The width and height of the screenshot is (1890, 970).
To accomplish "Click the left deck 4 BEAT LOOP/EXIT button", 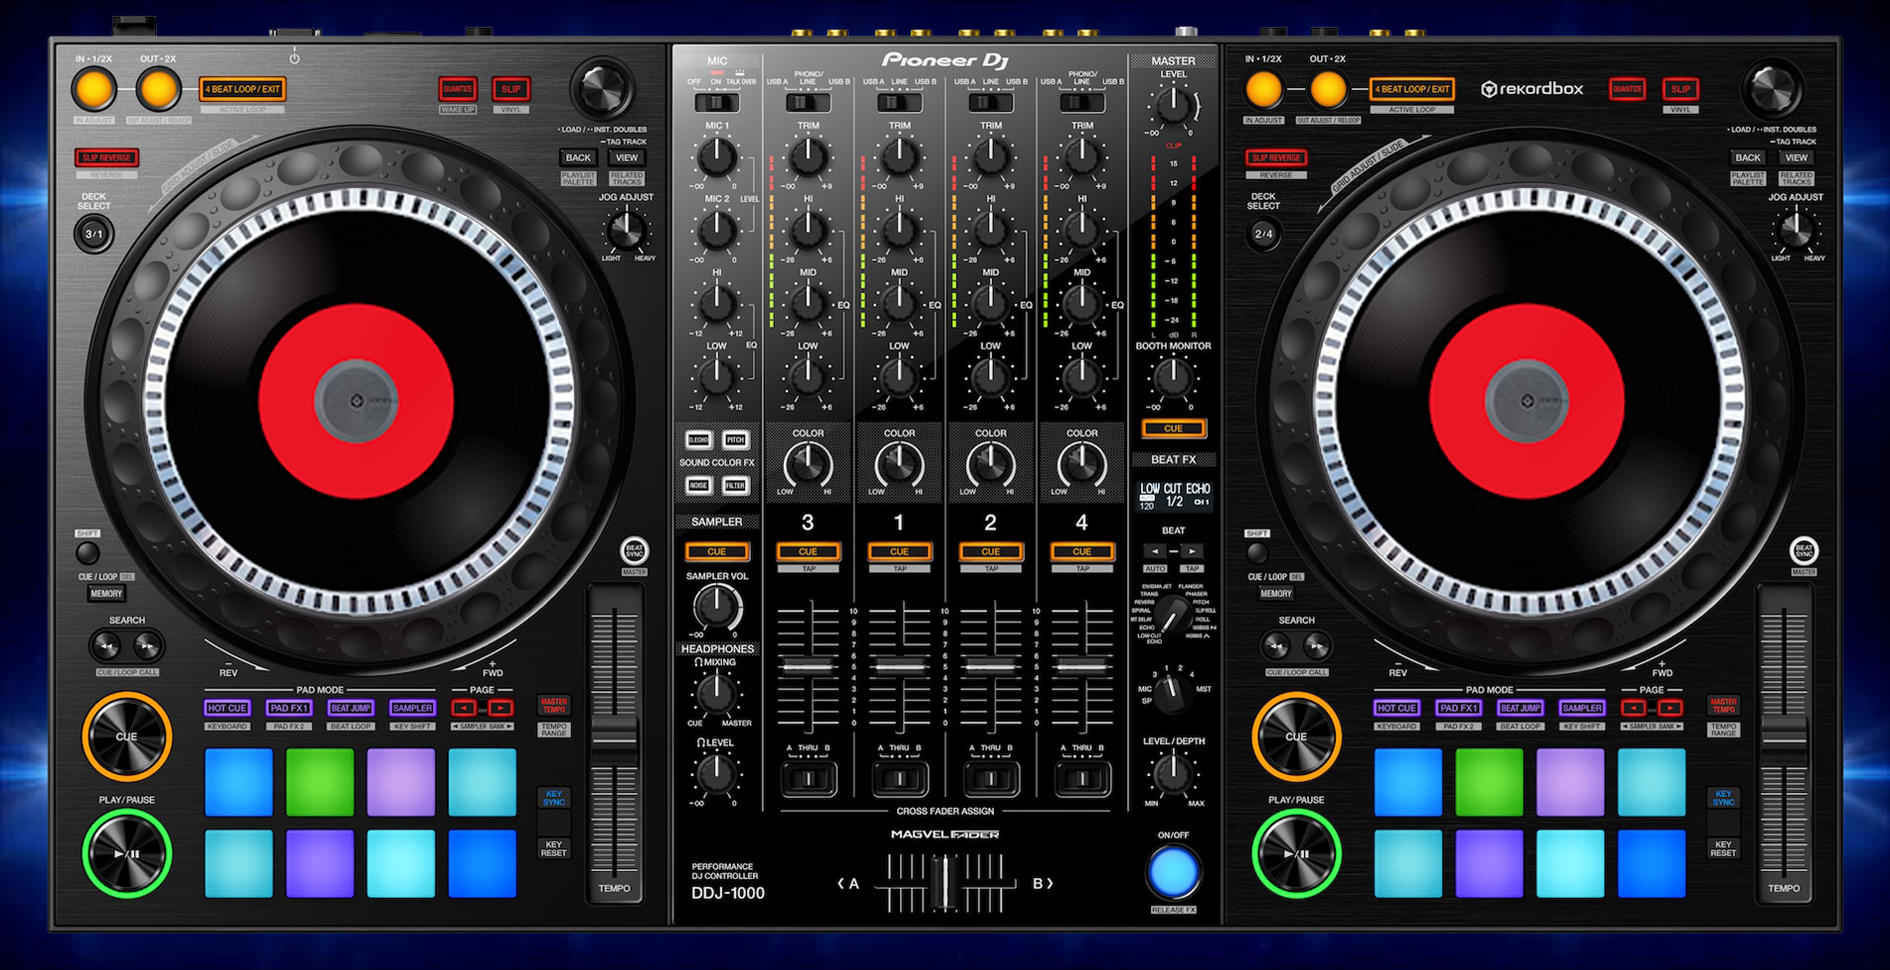I will point(242,89).
